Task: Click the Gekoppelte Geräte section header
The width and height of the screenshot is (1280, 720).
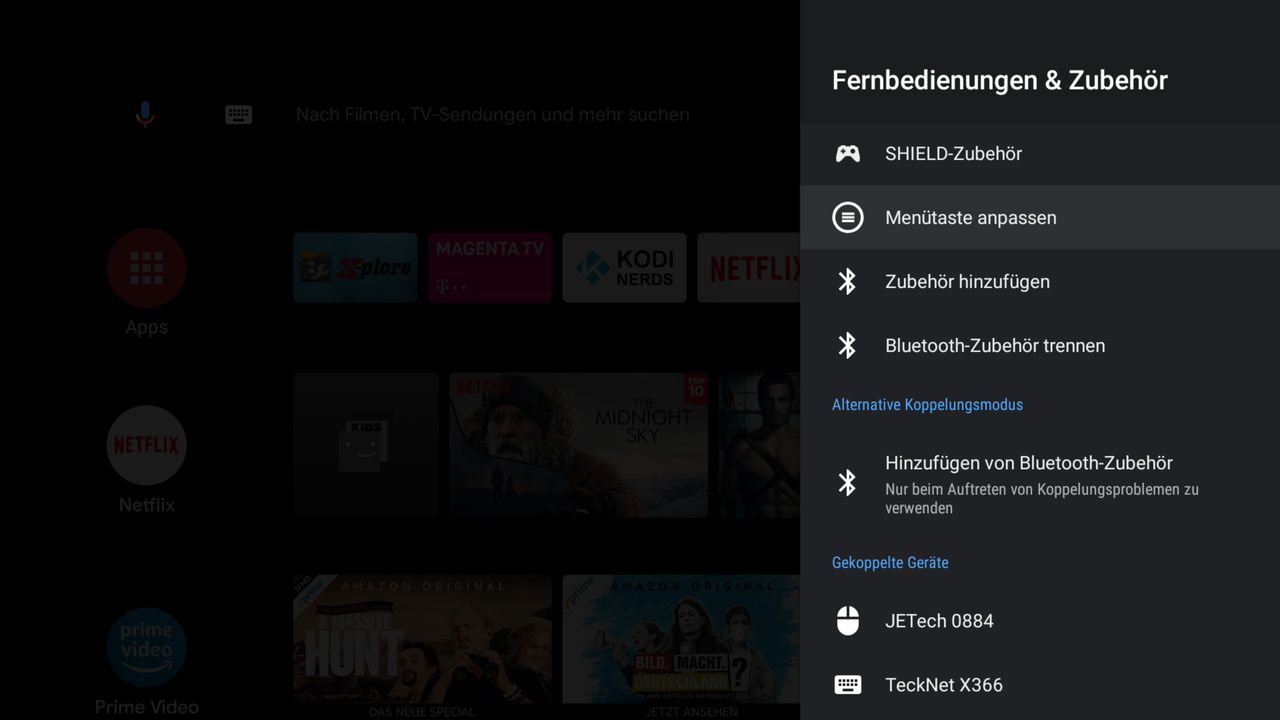Action: 890,563
